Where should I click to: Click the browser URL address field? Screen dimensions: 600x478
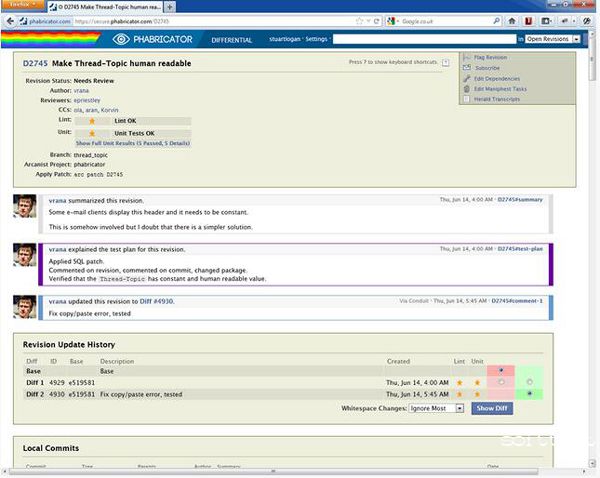214,21
